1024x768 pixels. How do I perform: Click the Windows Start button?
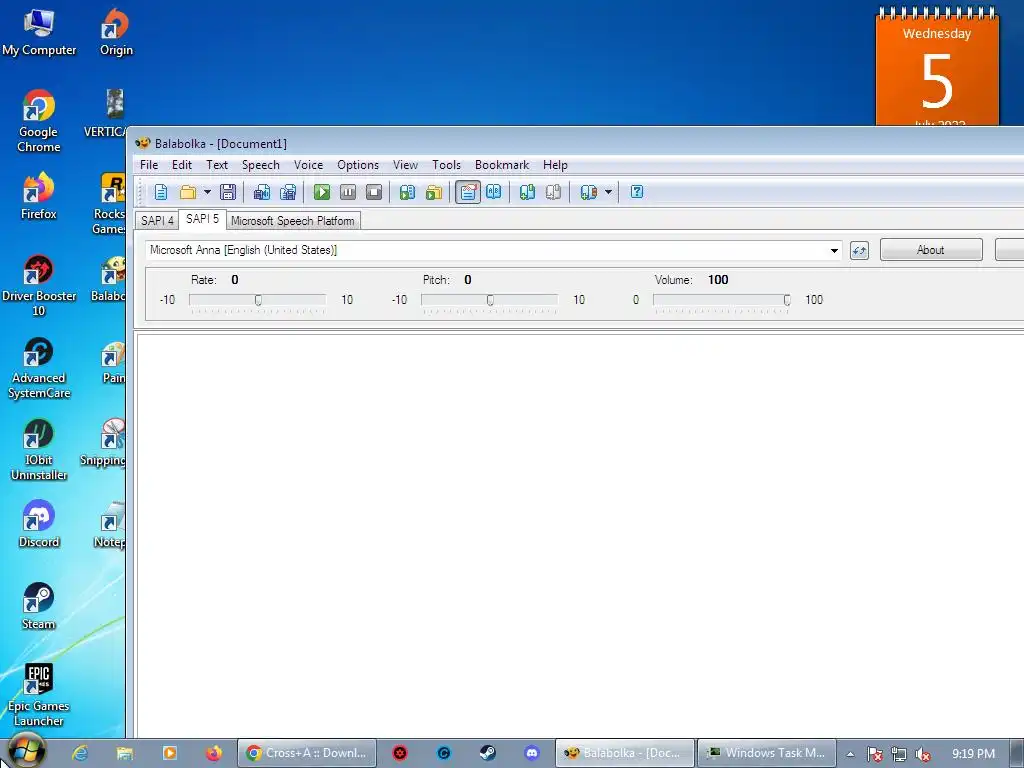tap(25, 751)
